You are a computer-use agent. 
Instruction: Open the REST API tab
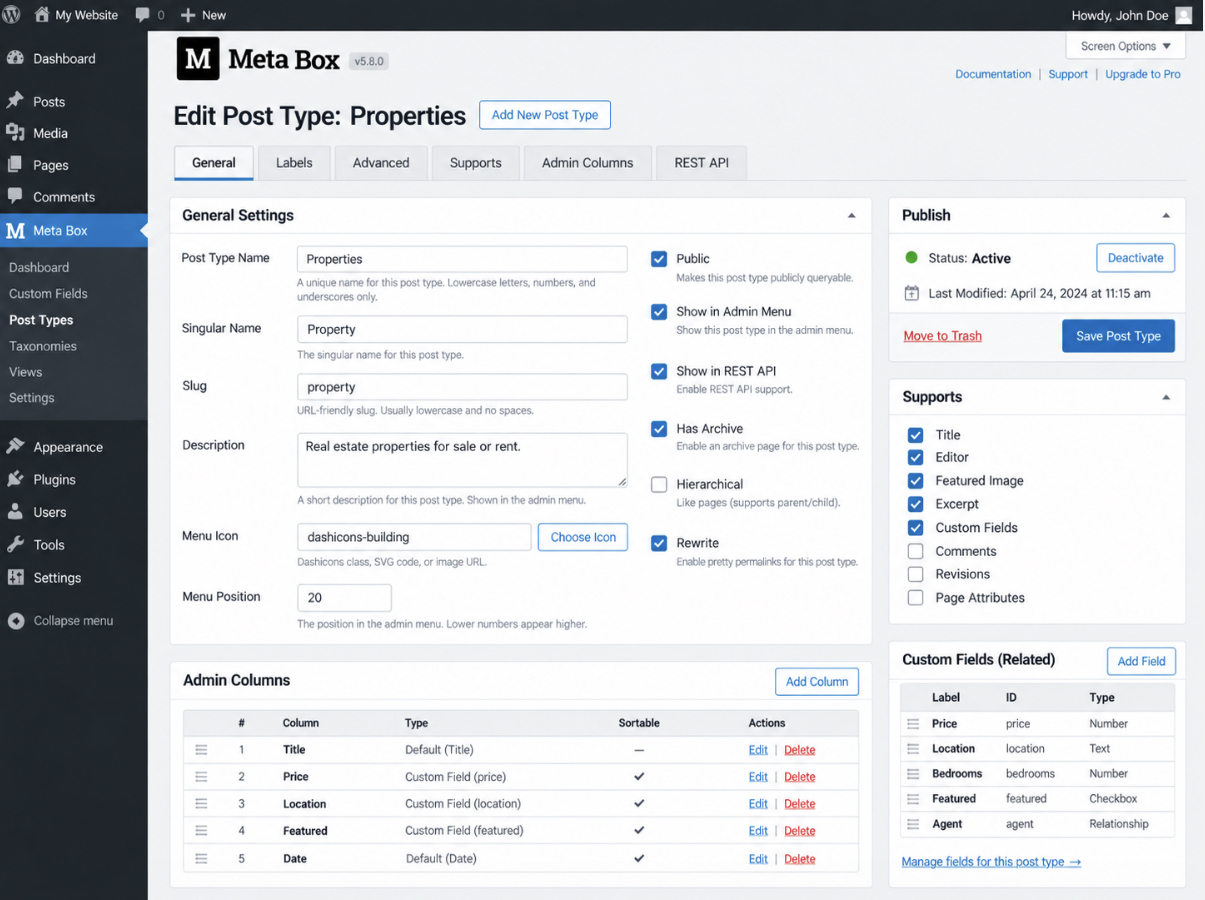pyautogui.click(x=702, y=163)
